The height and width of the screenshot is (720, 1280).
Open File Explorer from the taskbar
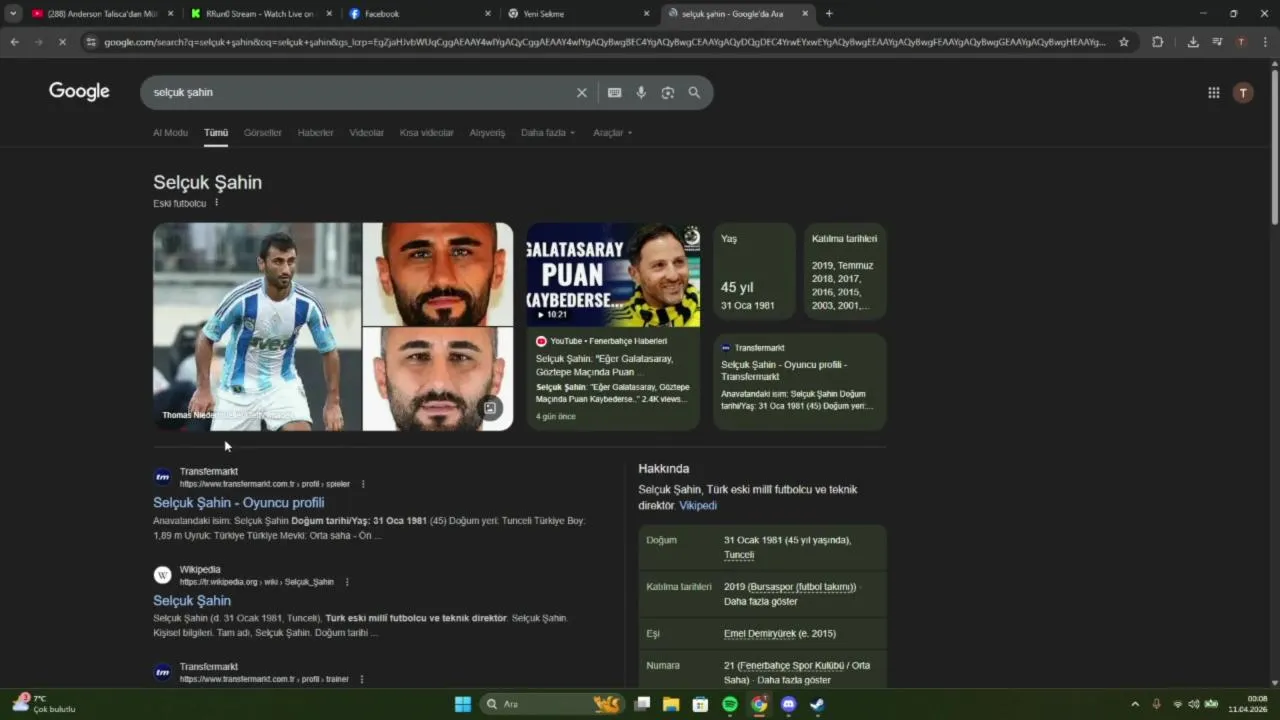671,704
